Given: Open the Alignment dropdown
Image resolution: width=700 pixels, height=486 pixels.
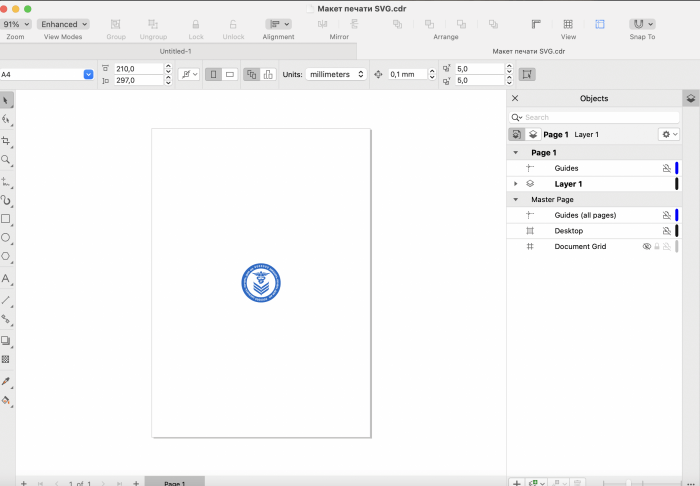Looking at the screenshot, I should [x=279, y=24].
